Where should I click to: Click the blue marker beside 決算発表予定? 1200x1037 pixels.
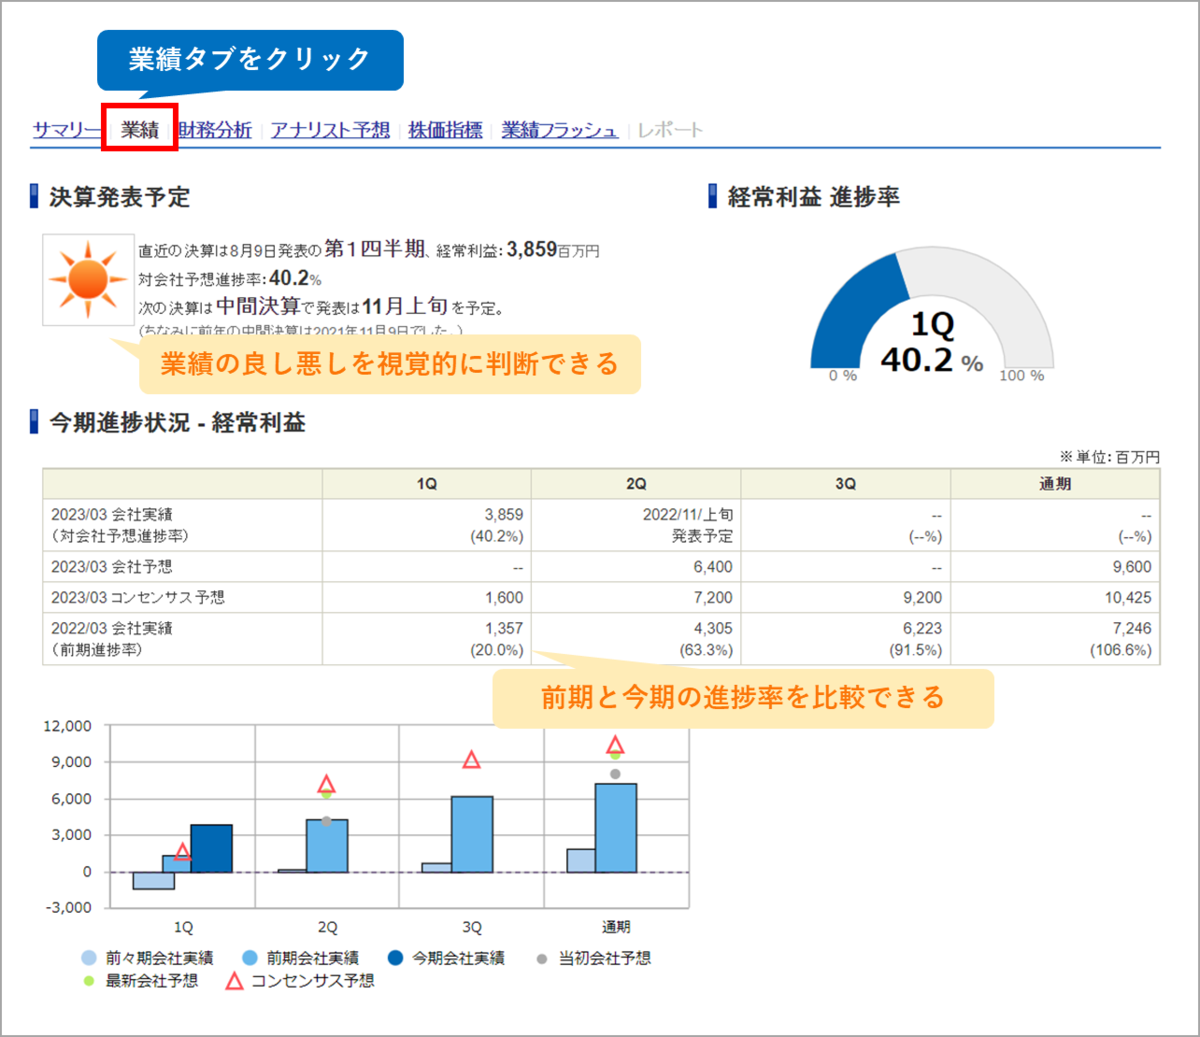click(33, 197)
